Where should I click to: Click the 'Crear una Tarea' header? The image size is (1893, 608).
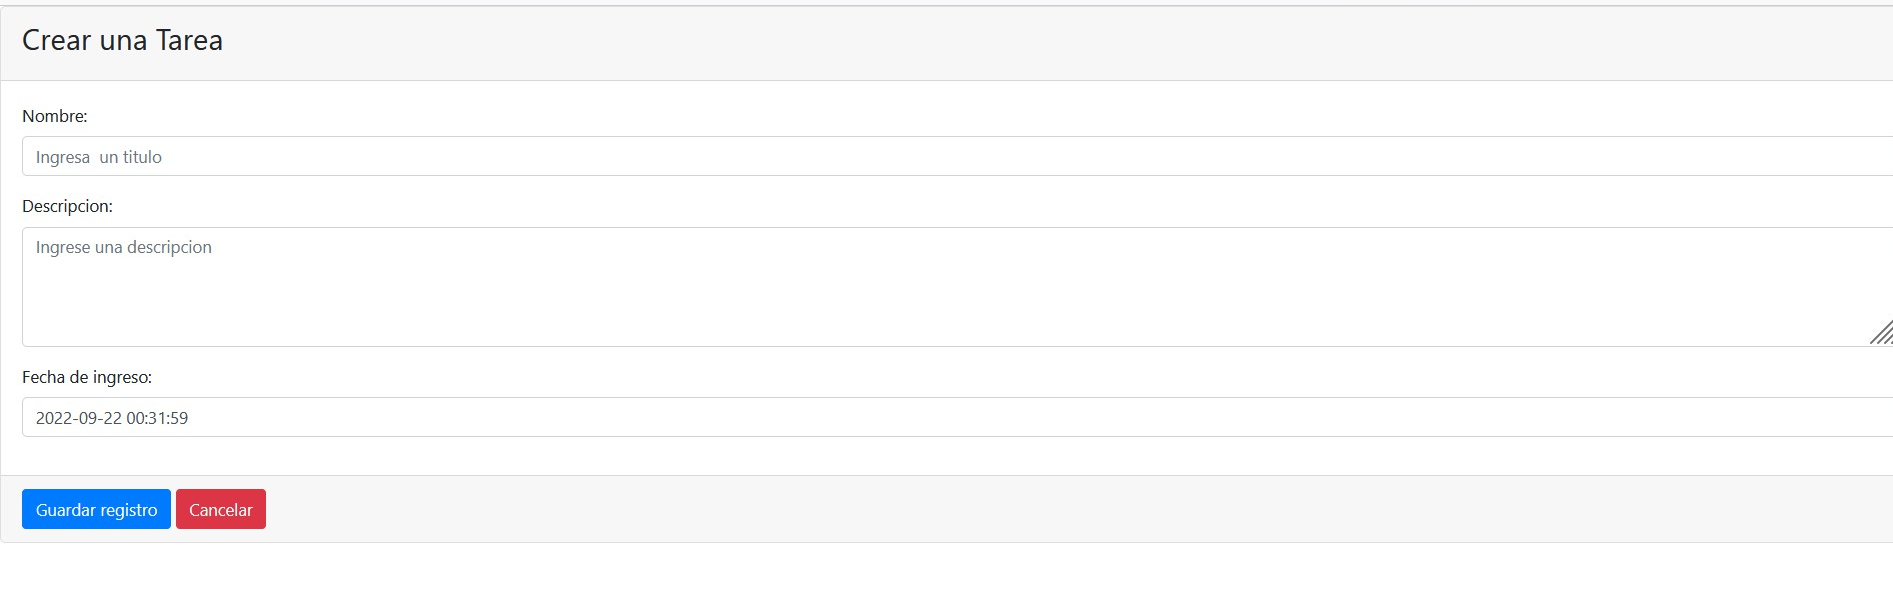(122, 40)
